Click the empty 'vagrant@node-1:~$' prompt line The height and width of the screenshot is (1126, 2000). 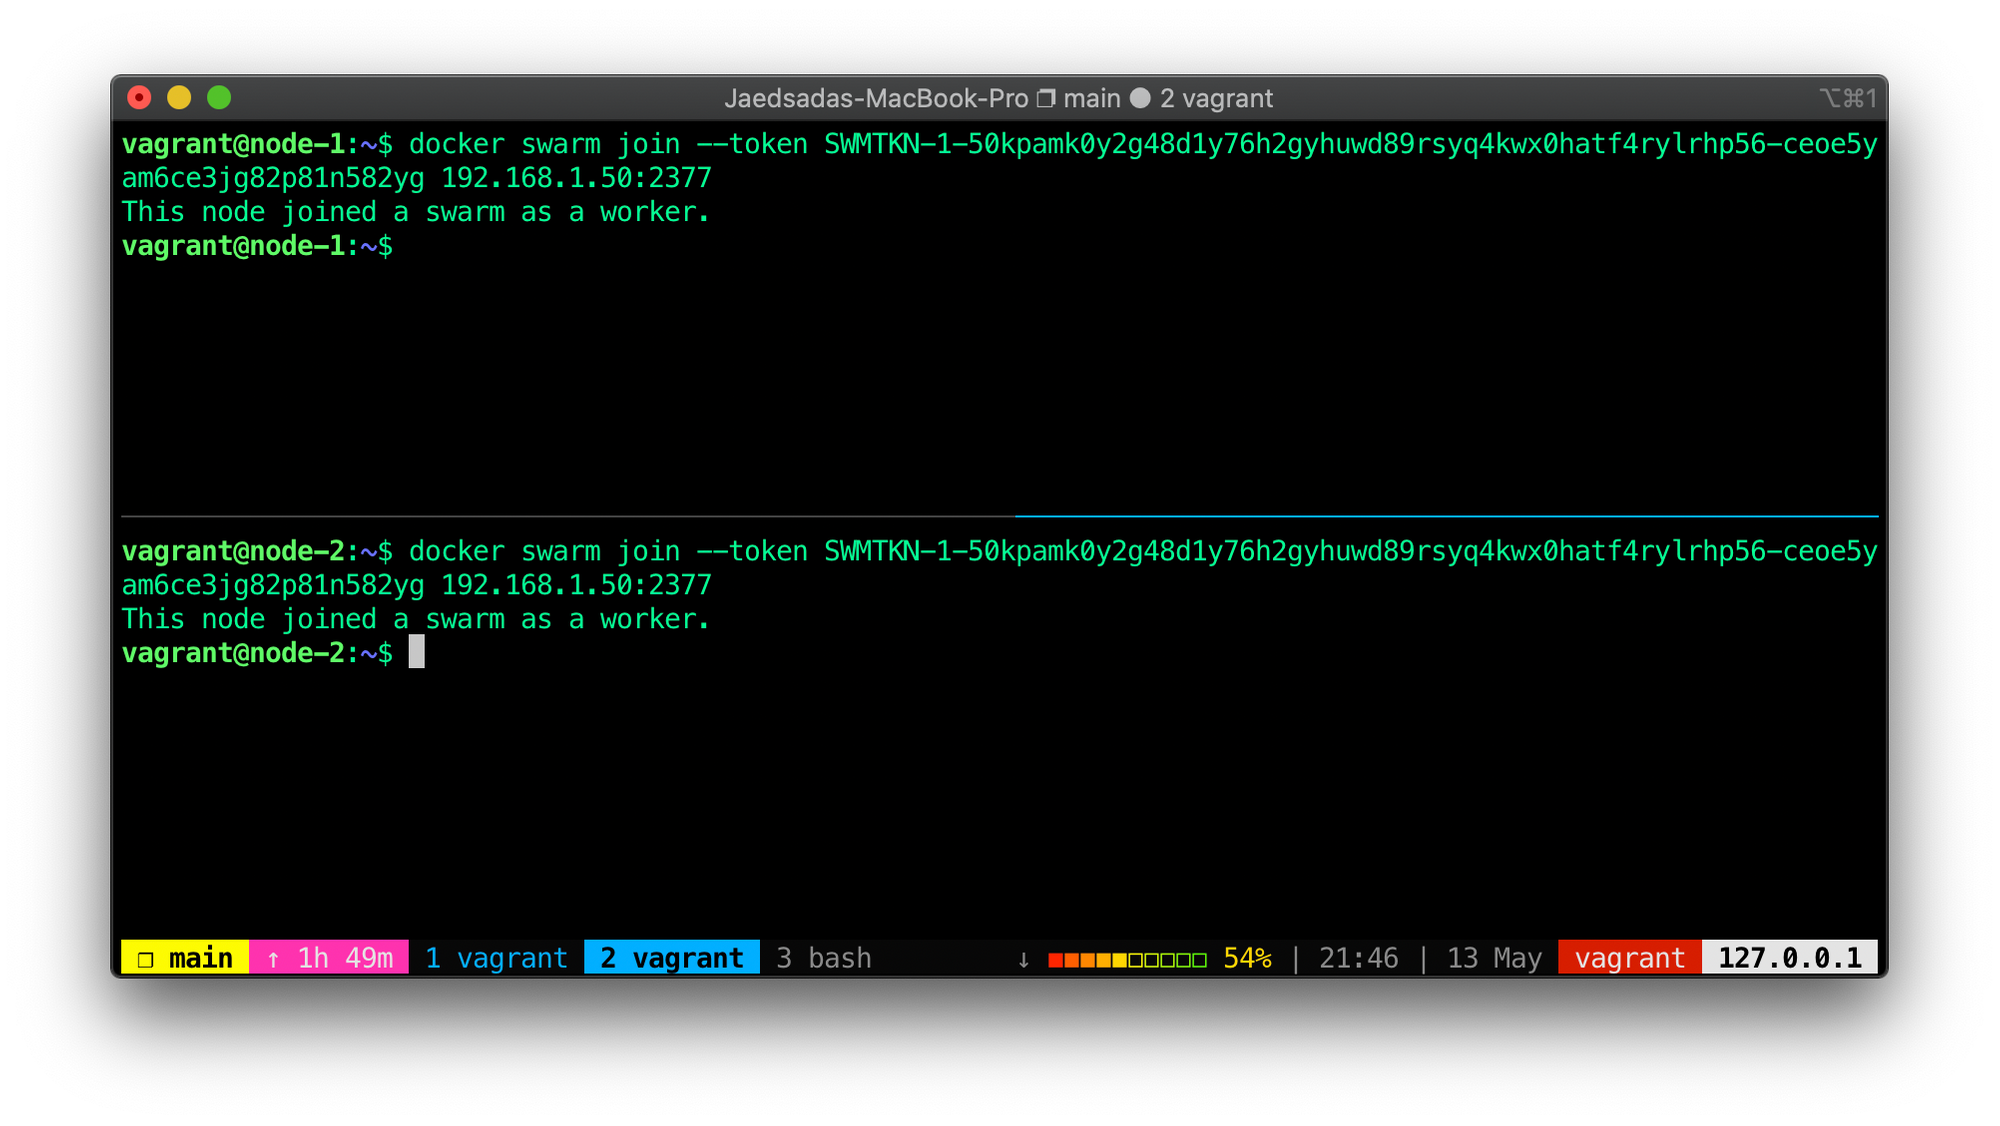[x=258, y=246]
